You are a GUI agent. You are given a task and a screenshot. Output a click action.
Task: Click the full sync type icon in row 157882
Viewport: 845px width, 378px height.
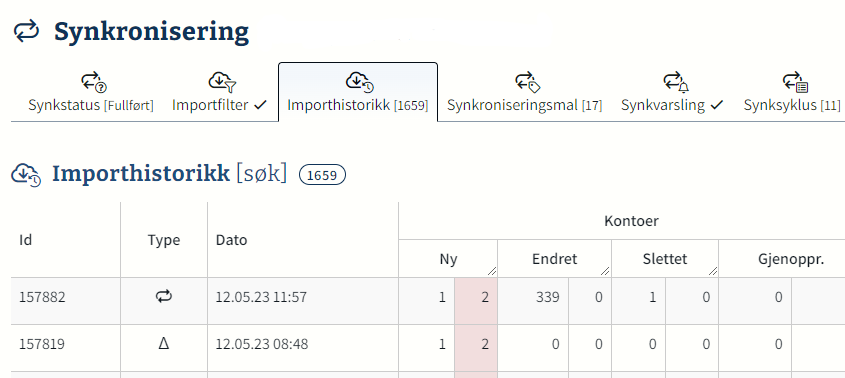tap(164, 297)
